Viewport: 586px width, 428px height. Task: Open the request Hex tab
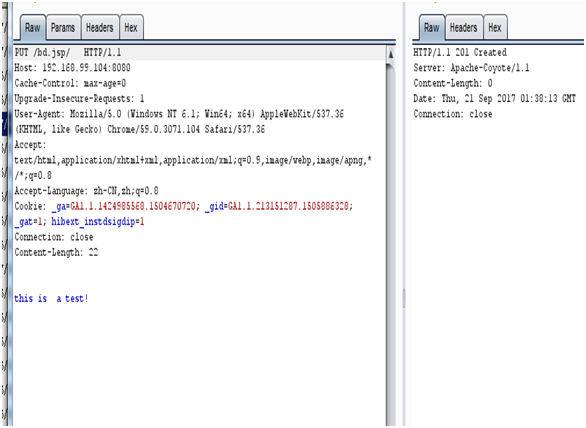point(131,28)
